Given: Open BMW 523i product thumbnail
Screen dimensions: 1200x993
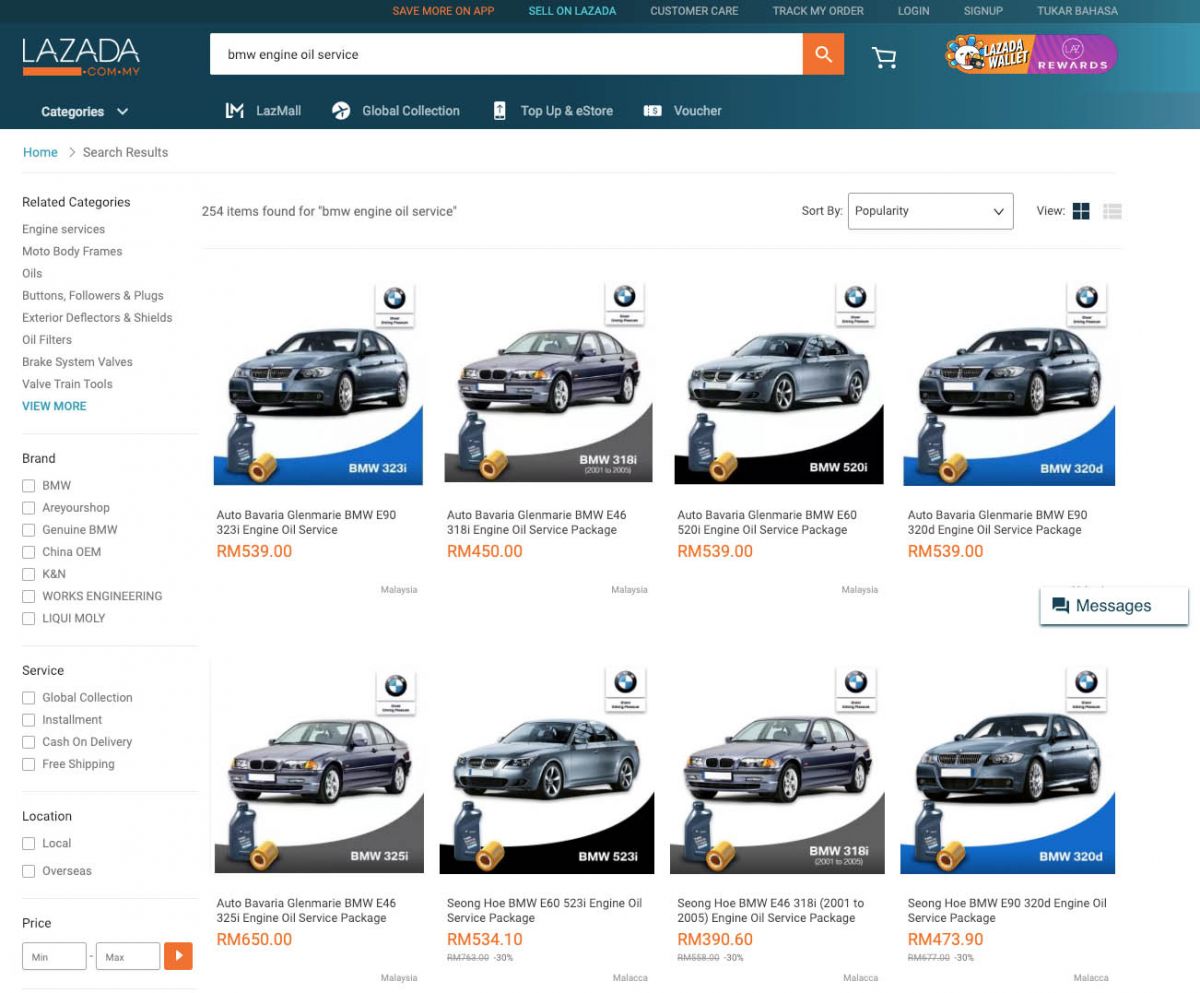Looking at the screenshot, I should (x=548, y=769).
